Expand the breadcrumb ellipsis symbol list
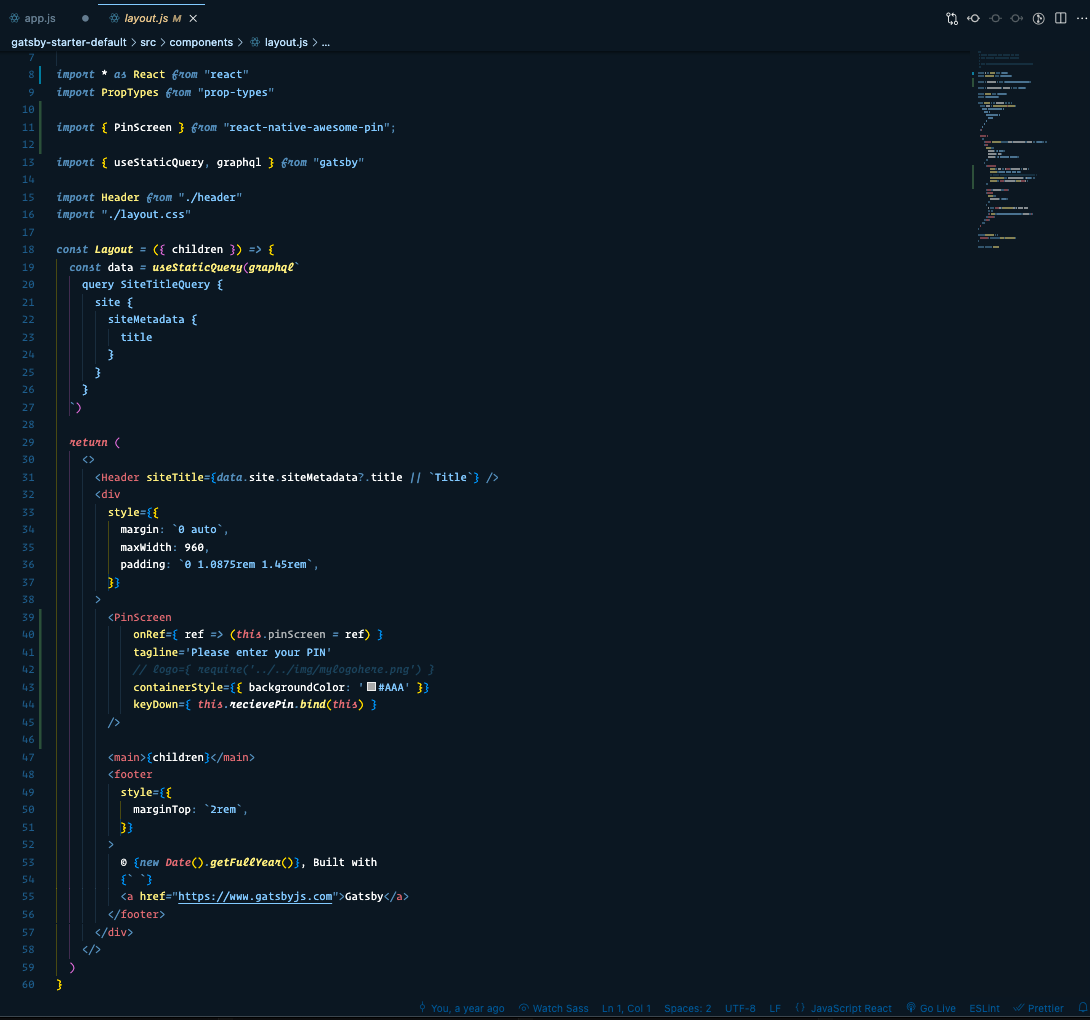1090x1020 pixels. [325, 42]
